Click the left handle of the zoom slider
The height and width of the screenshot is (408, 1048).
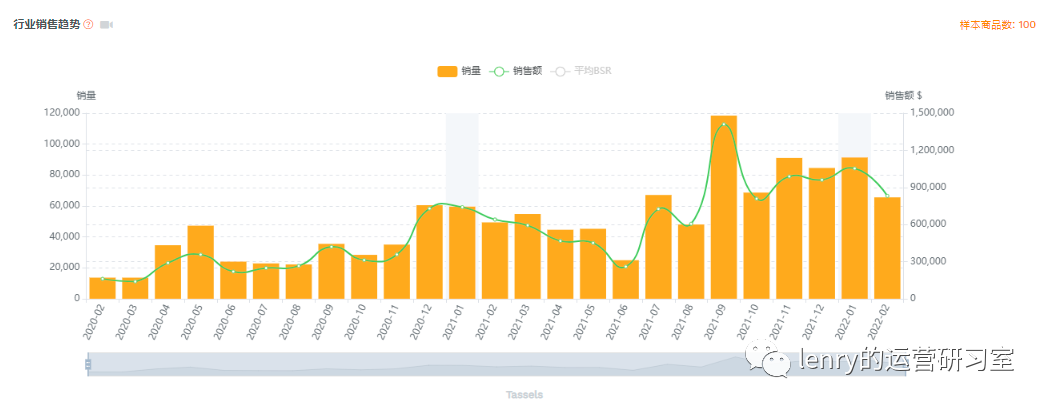point(88,365)
